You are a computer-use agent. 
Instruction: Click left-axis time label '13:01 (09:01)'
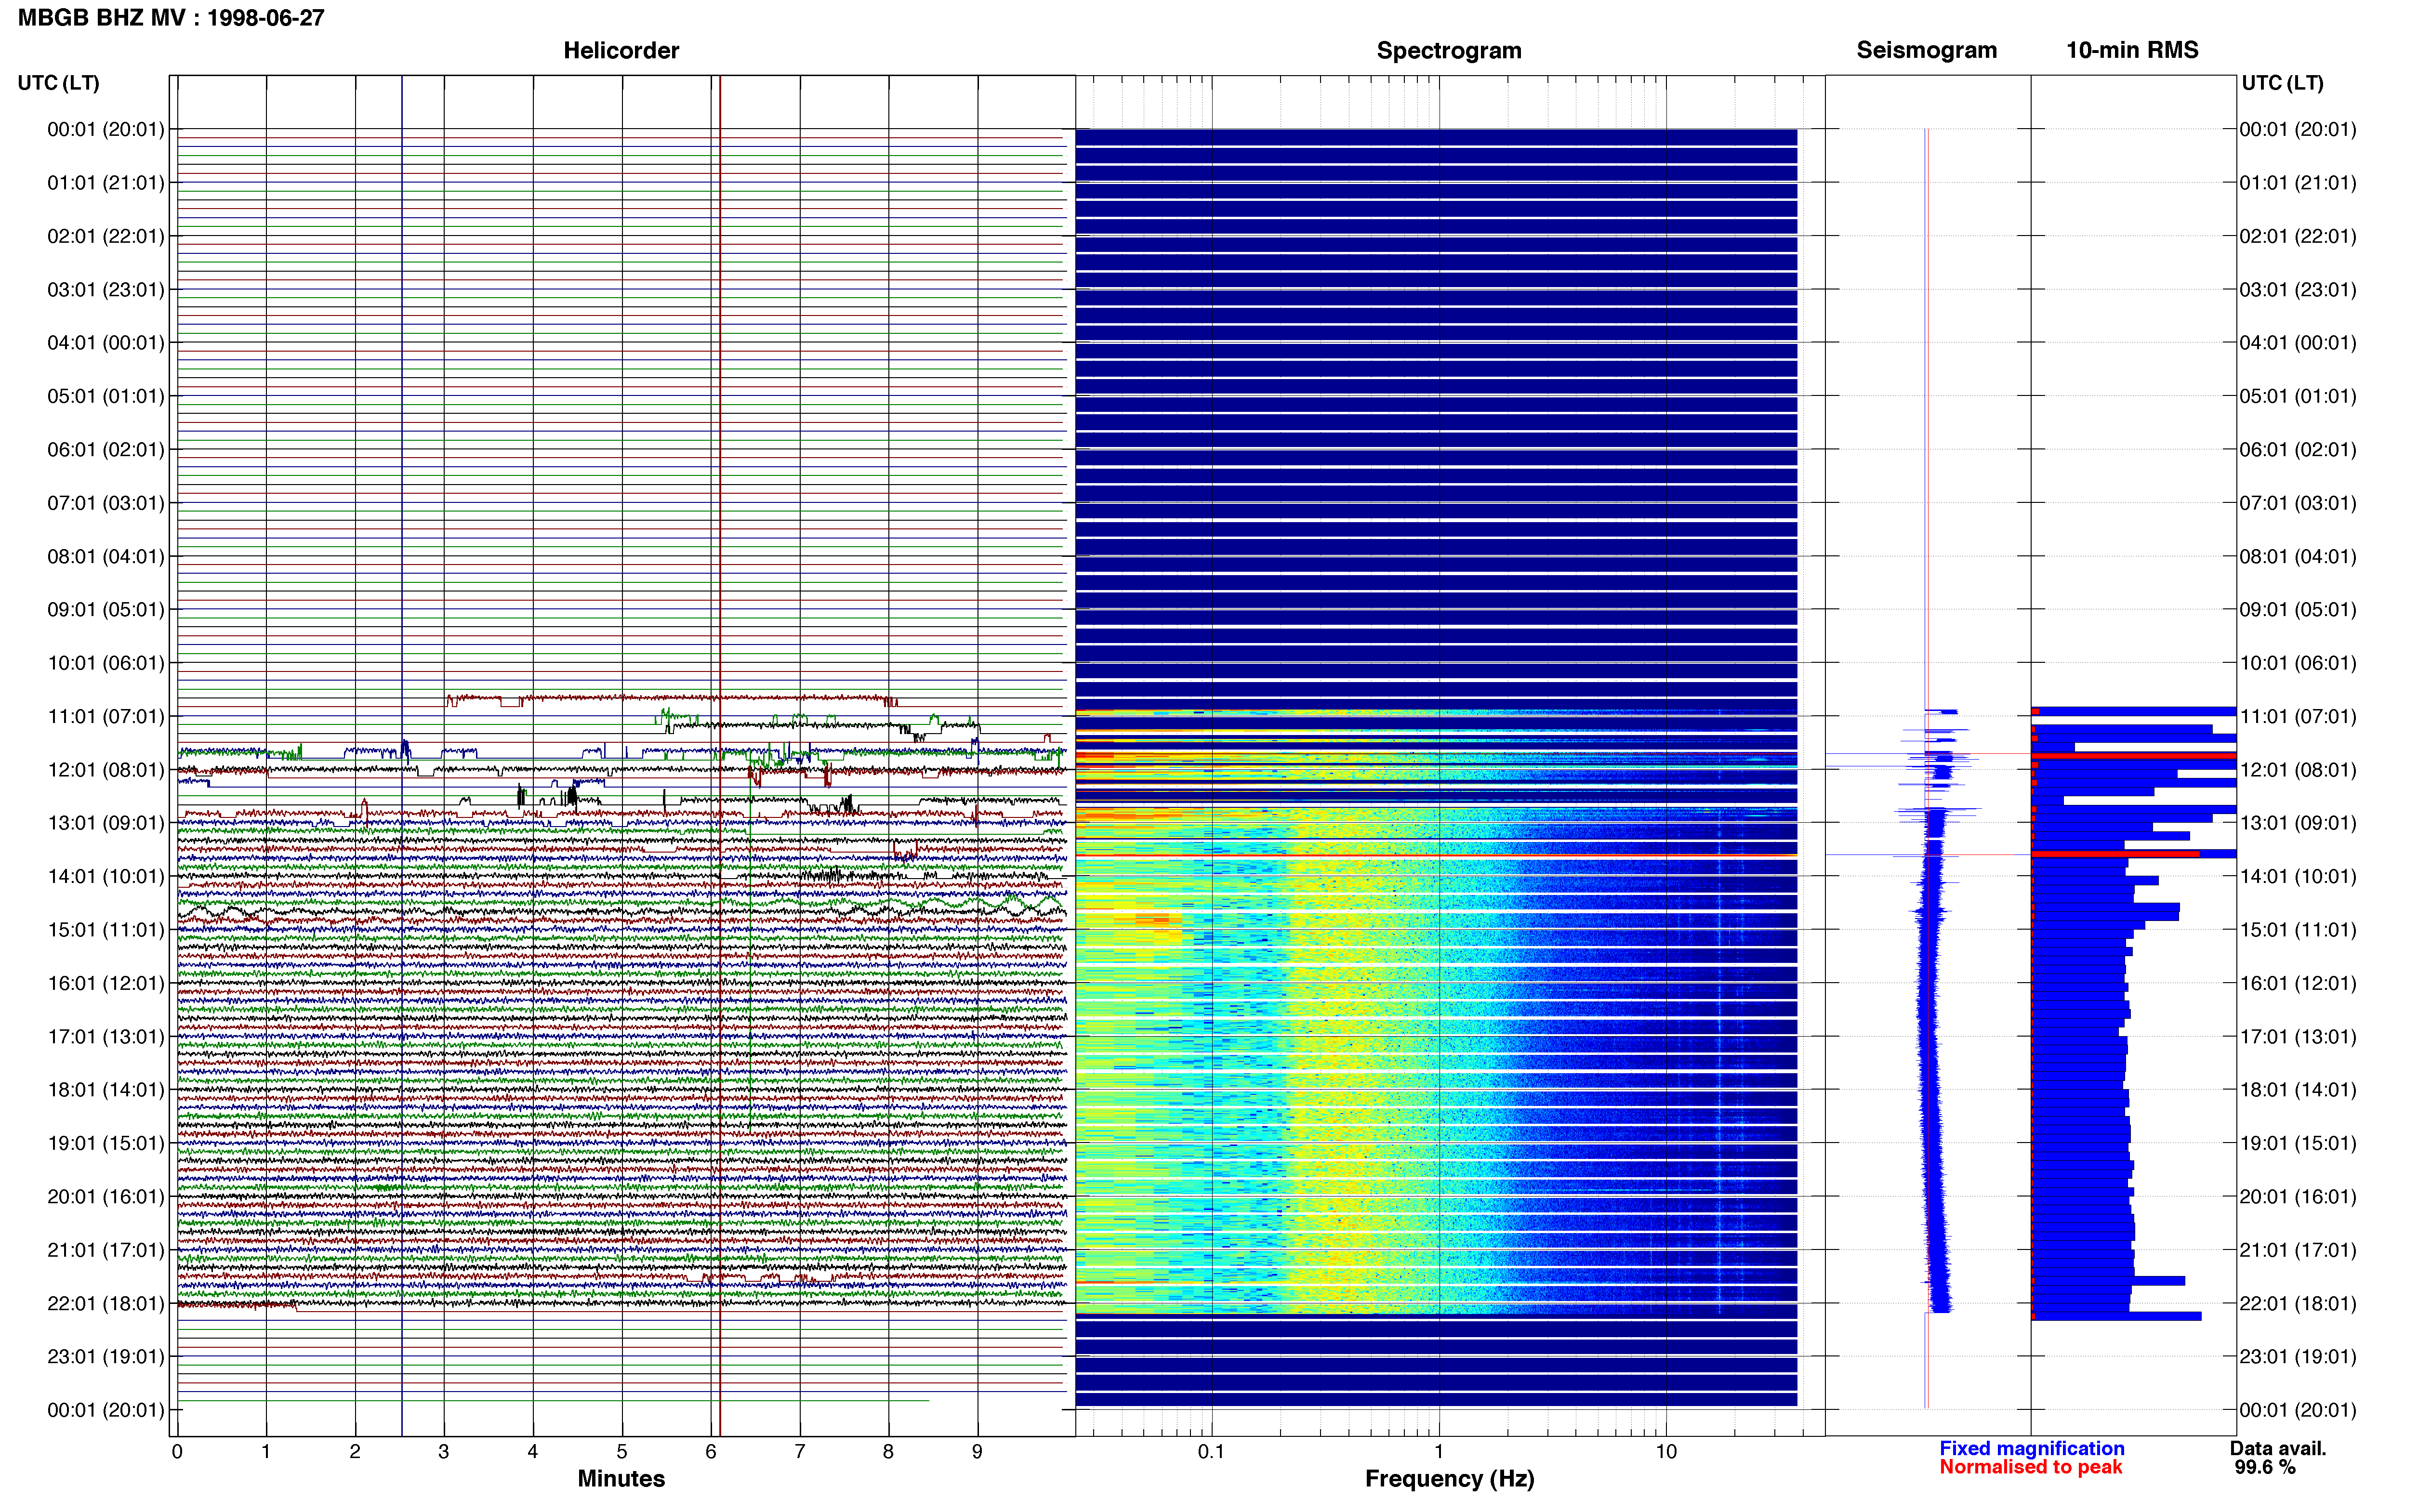[106, 823]
